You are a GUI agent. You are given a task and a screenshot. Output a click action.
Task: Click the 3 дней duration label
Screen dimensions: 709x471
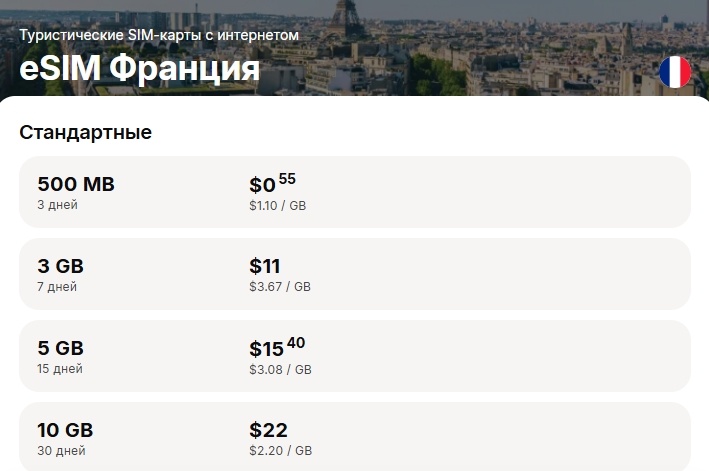tap(57, 205)
